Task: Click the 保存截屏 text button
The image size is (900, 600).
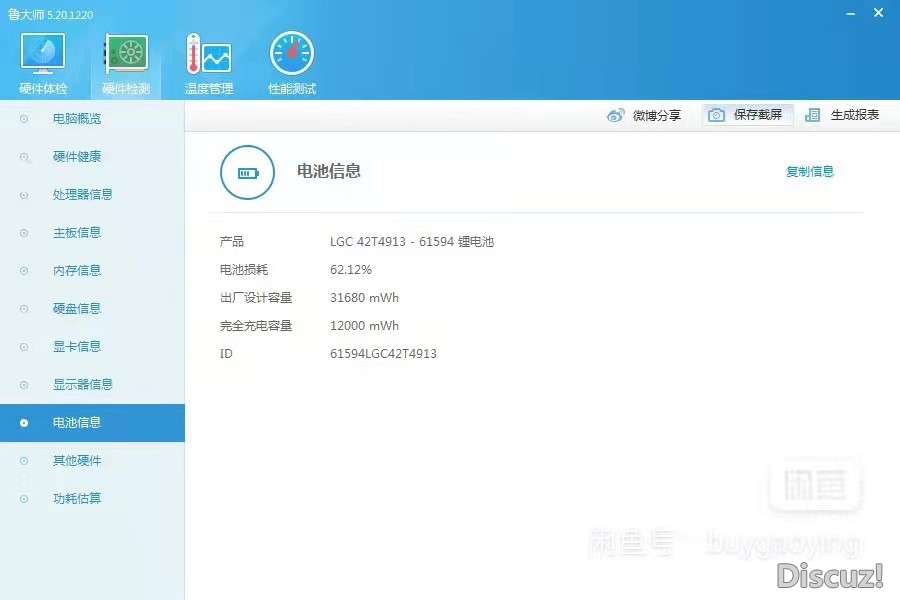Action: (x=758, y=115)
